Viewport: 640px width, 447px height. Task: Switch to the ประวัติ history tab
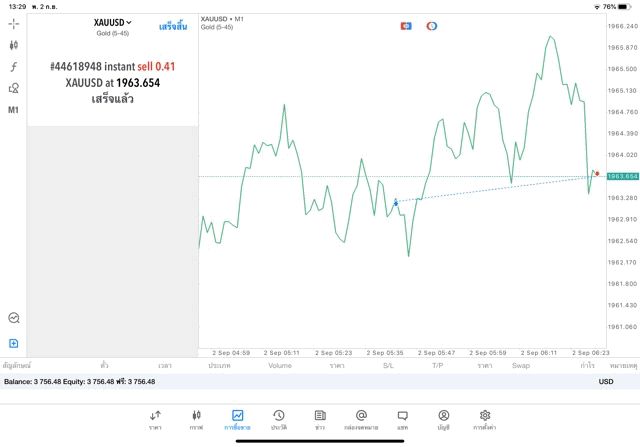[278, 418]
